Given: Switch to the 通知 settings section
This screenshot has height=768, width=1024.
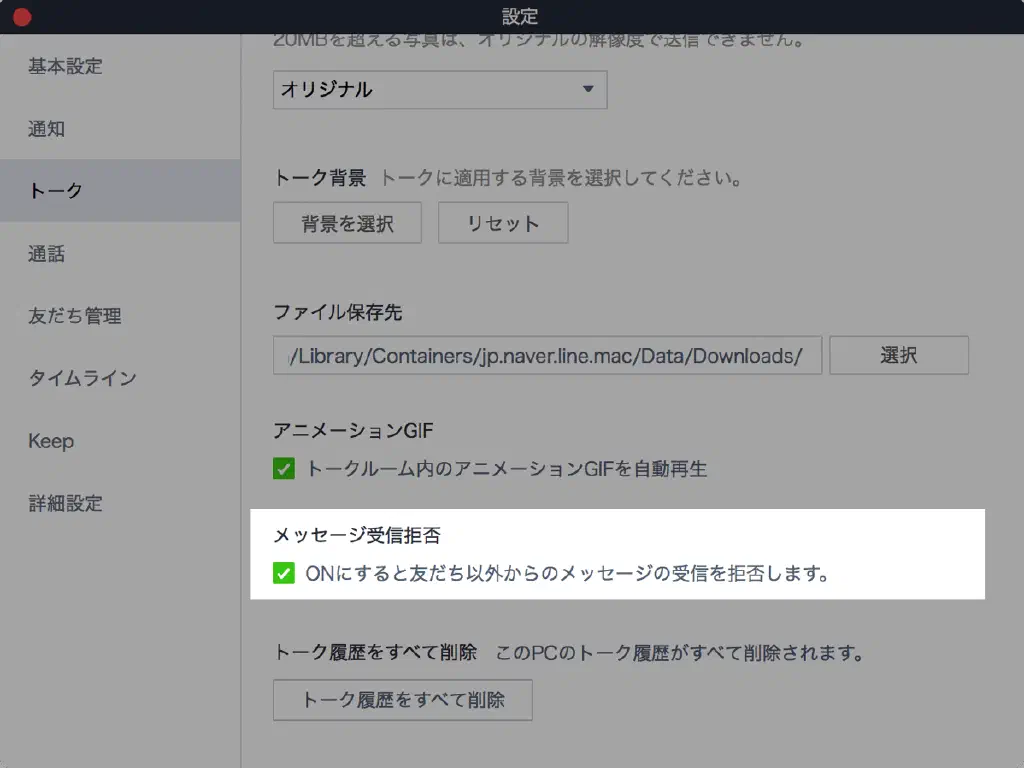Looking at the screenshot, I should [46, 129].
